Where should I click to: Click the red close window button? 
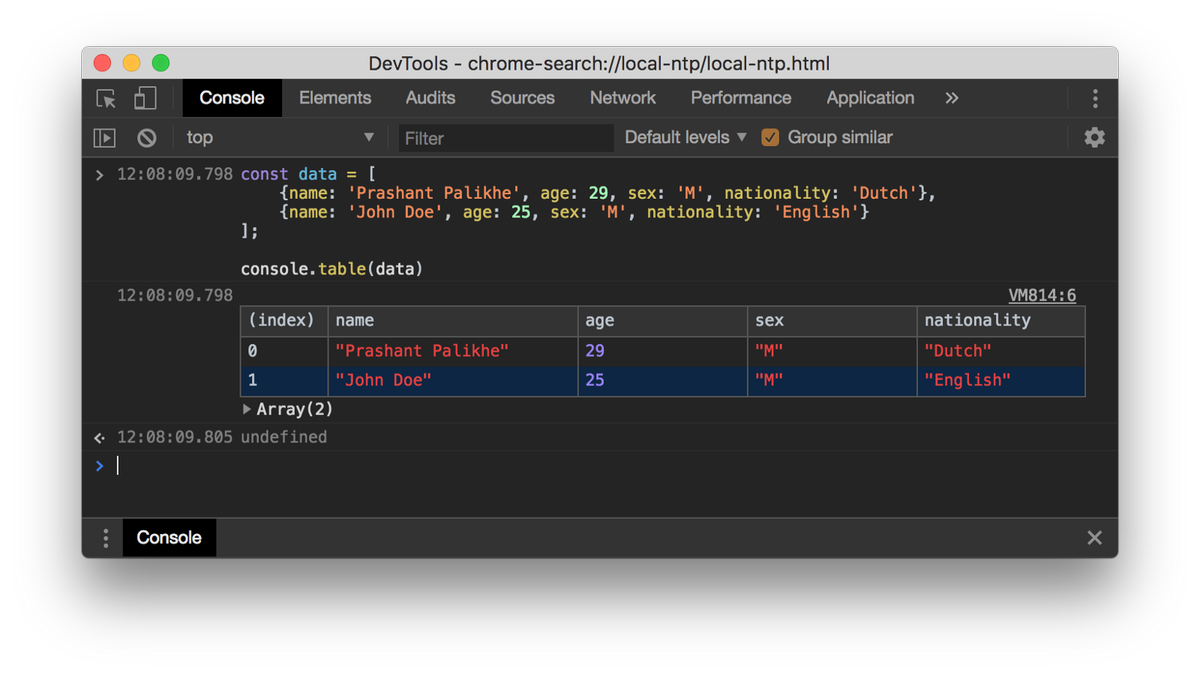pyautogui.click(x=102, y=63)
